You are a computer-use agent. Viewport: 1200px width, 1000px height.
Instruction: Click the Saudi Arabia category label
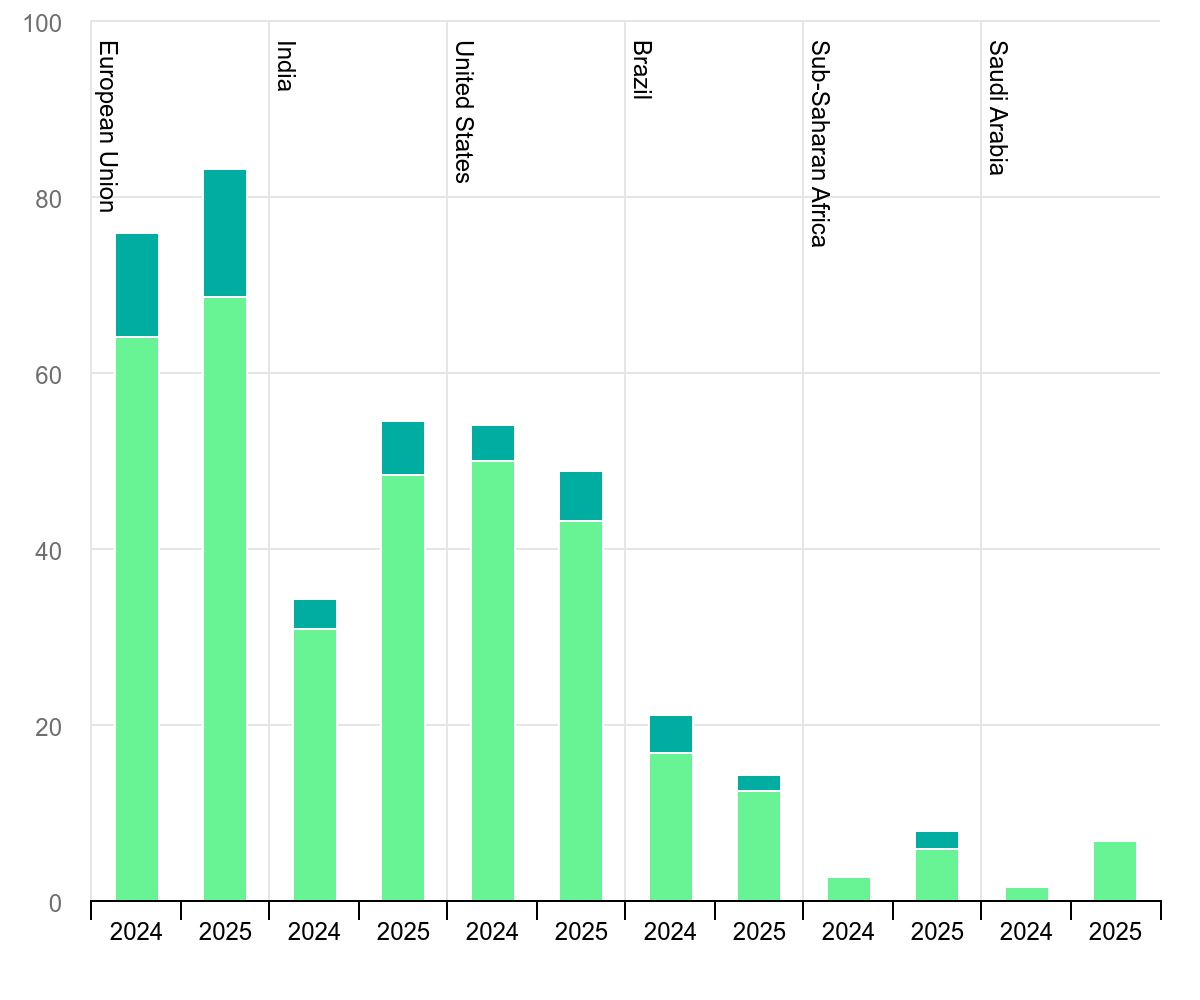tap(997, 107)
